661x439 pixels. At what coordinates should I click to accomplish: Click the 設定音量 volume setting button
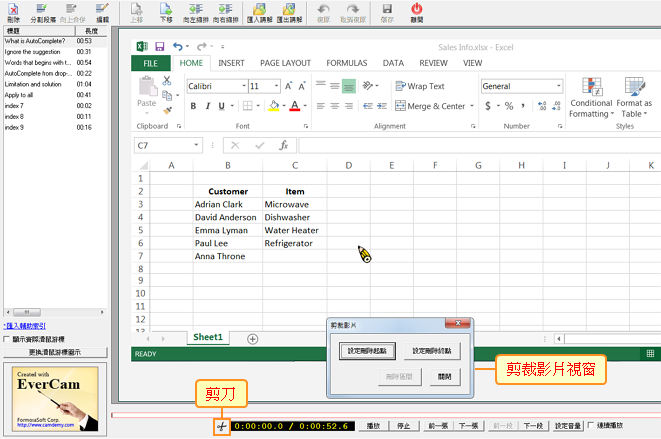click(x=567, y=425)
